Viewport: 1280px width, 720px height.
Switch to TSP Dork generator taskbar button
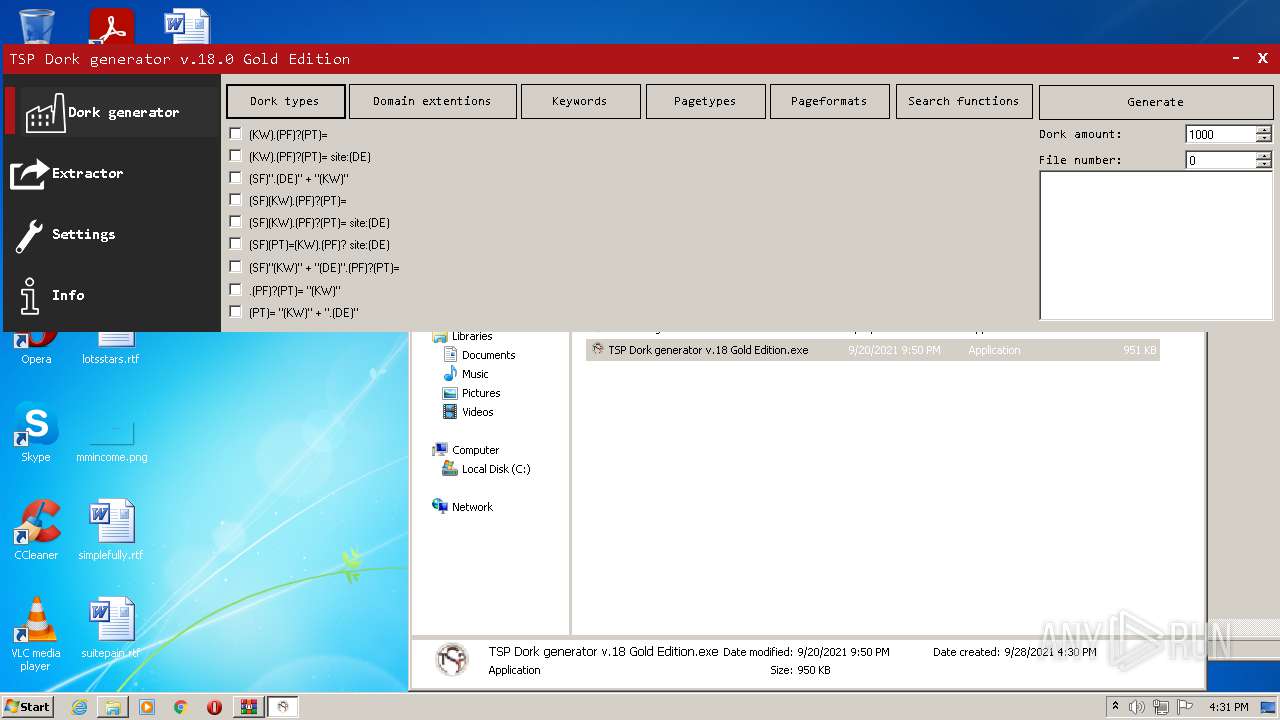click(x=283, y=707)
